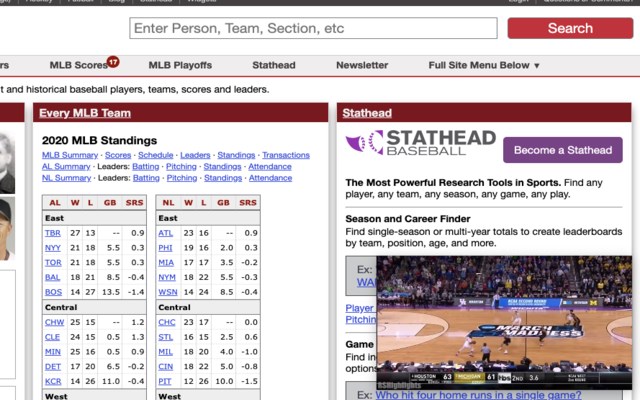Open AL Leaders Pitching link
The height and width of the screenshot is (400, 640).
pos(181,167)
